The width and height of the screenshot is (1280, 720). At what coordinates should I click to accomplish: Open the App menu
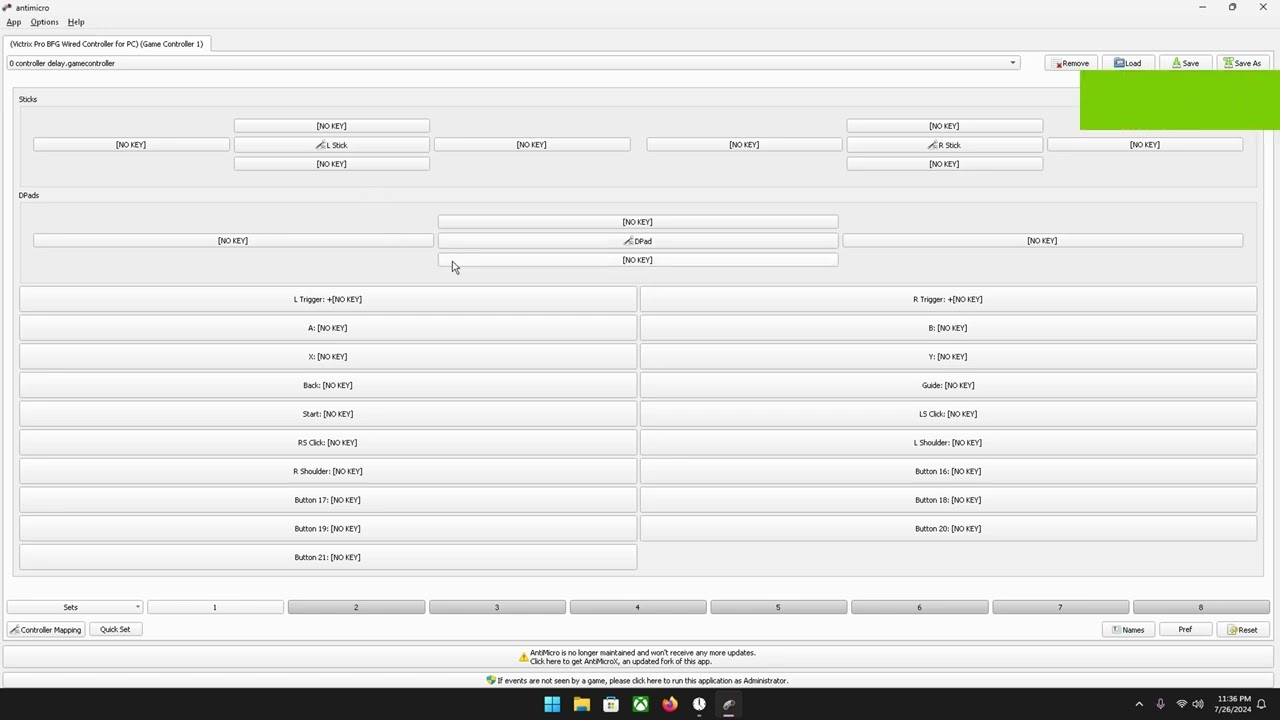coord(14,22)
